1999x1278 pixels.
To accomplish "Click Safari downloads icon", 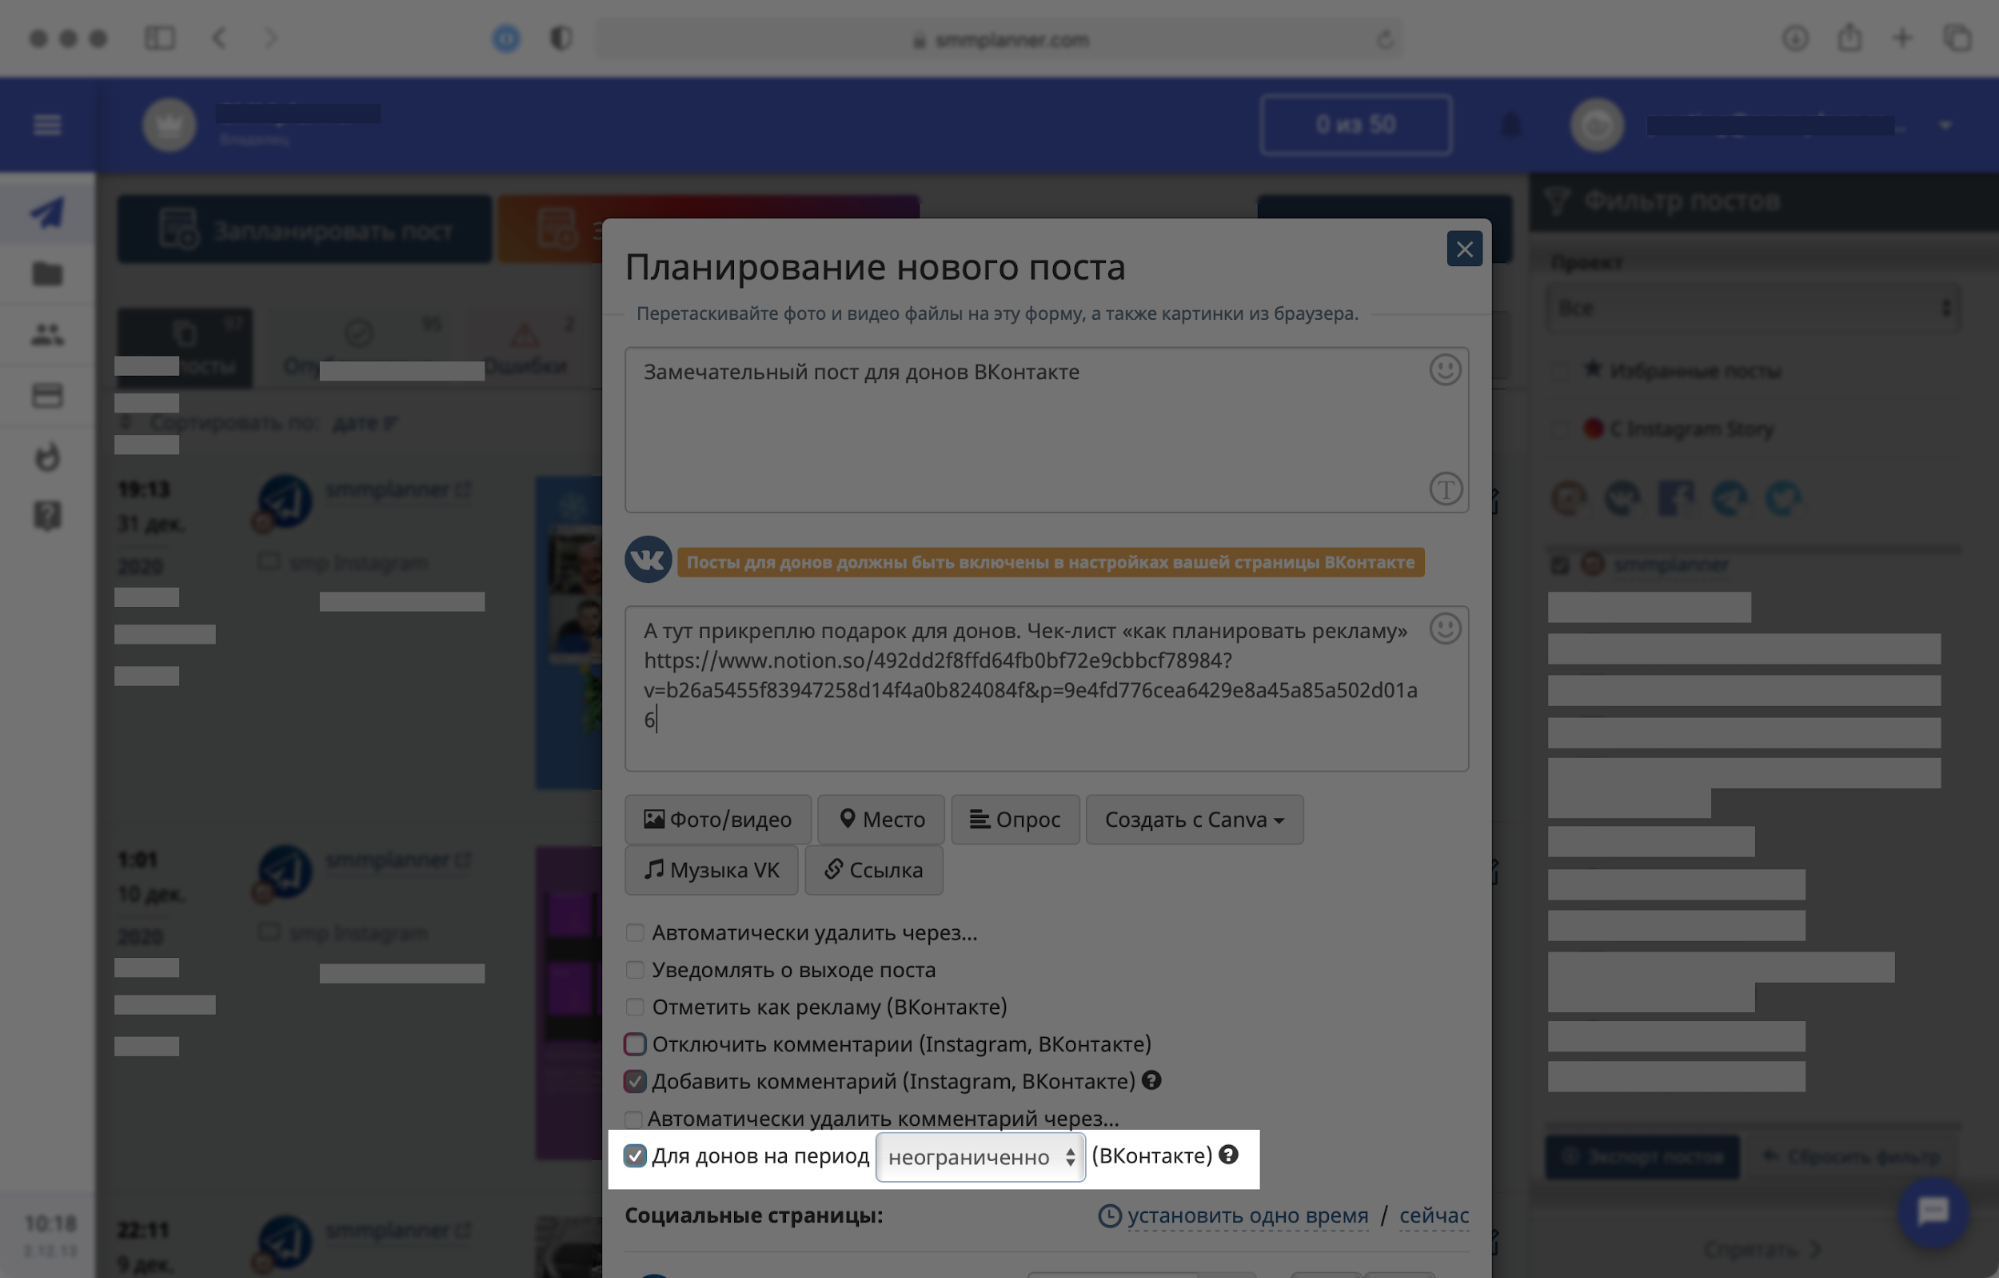I will (1795, 38).
